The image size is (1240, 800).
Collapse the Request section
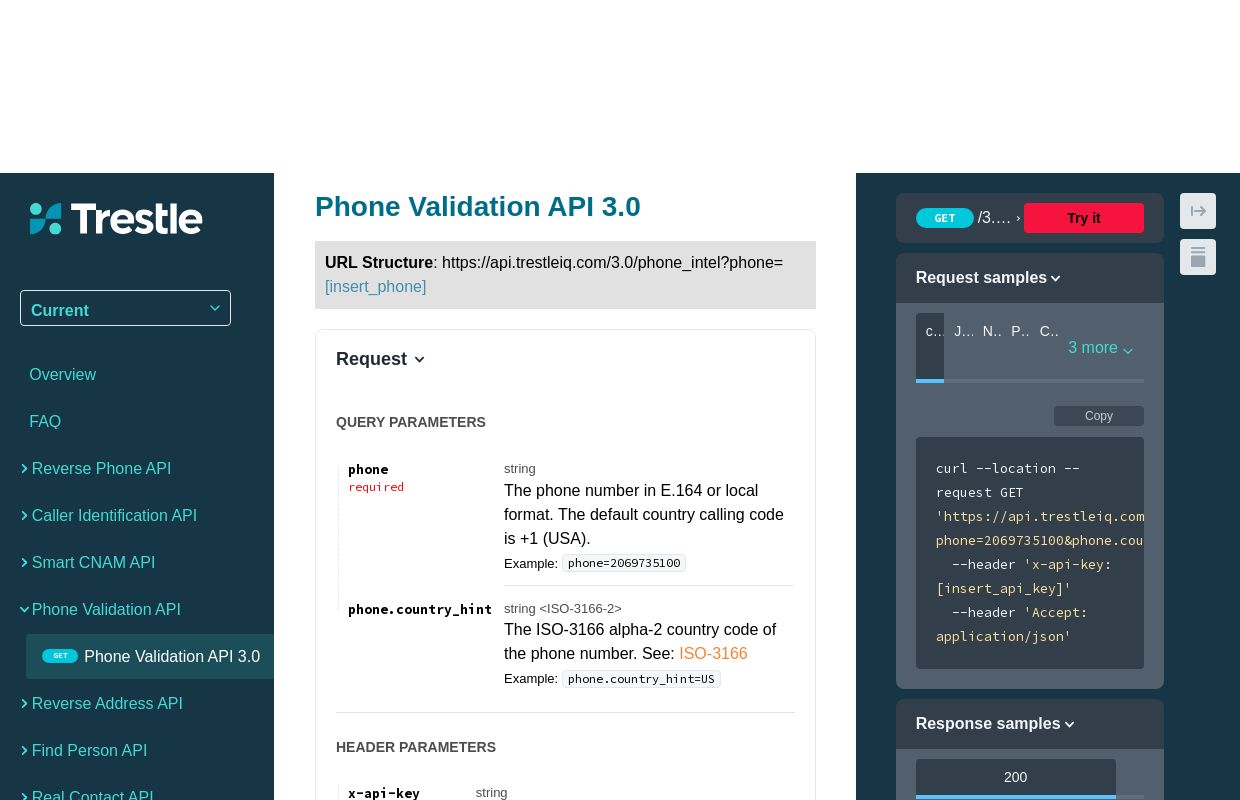pos(380,359)
